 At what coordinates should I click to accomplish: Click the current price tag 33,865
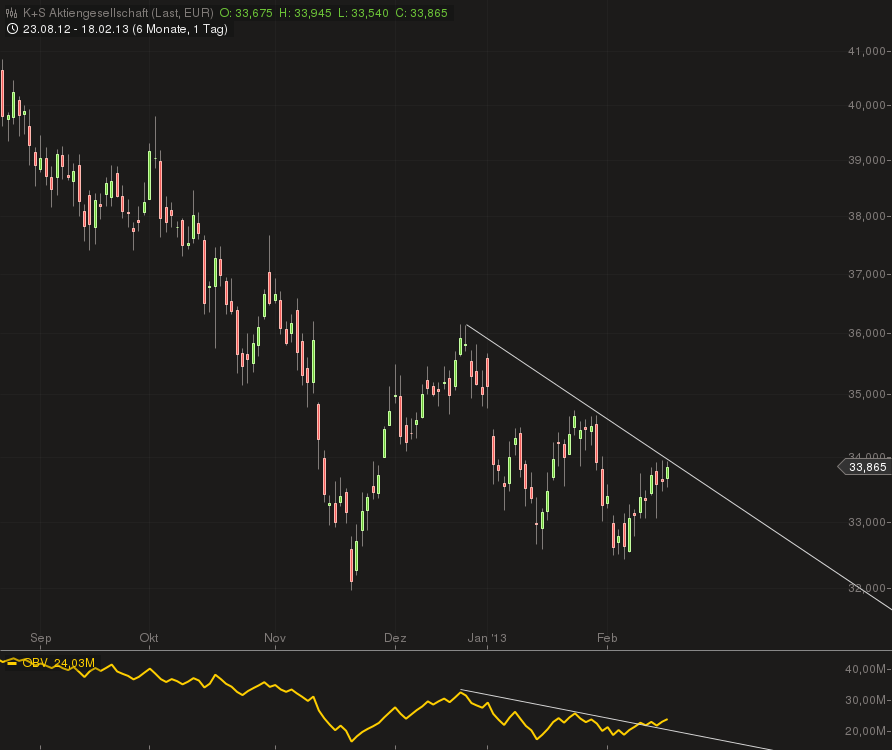[x=866, y=467]
